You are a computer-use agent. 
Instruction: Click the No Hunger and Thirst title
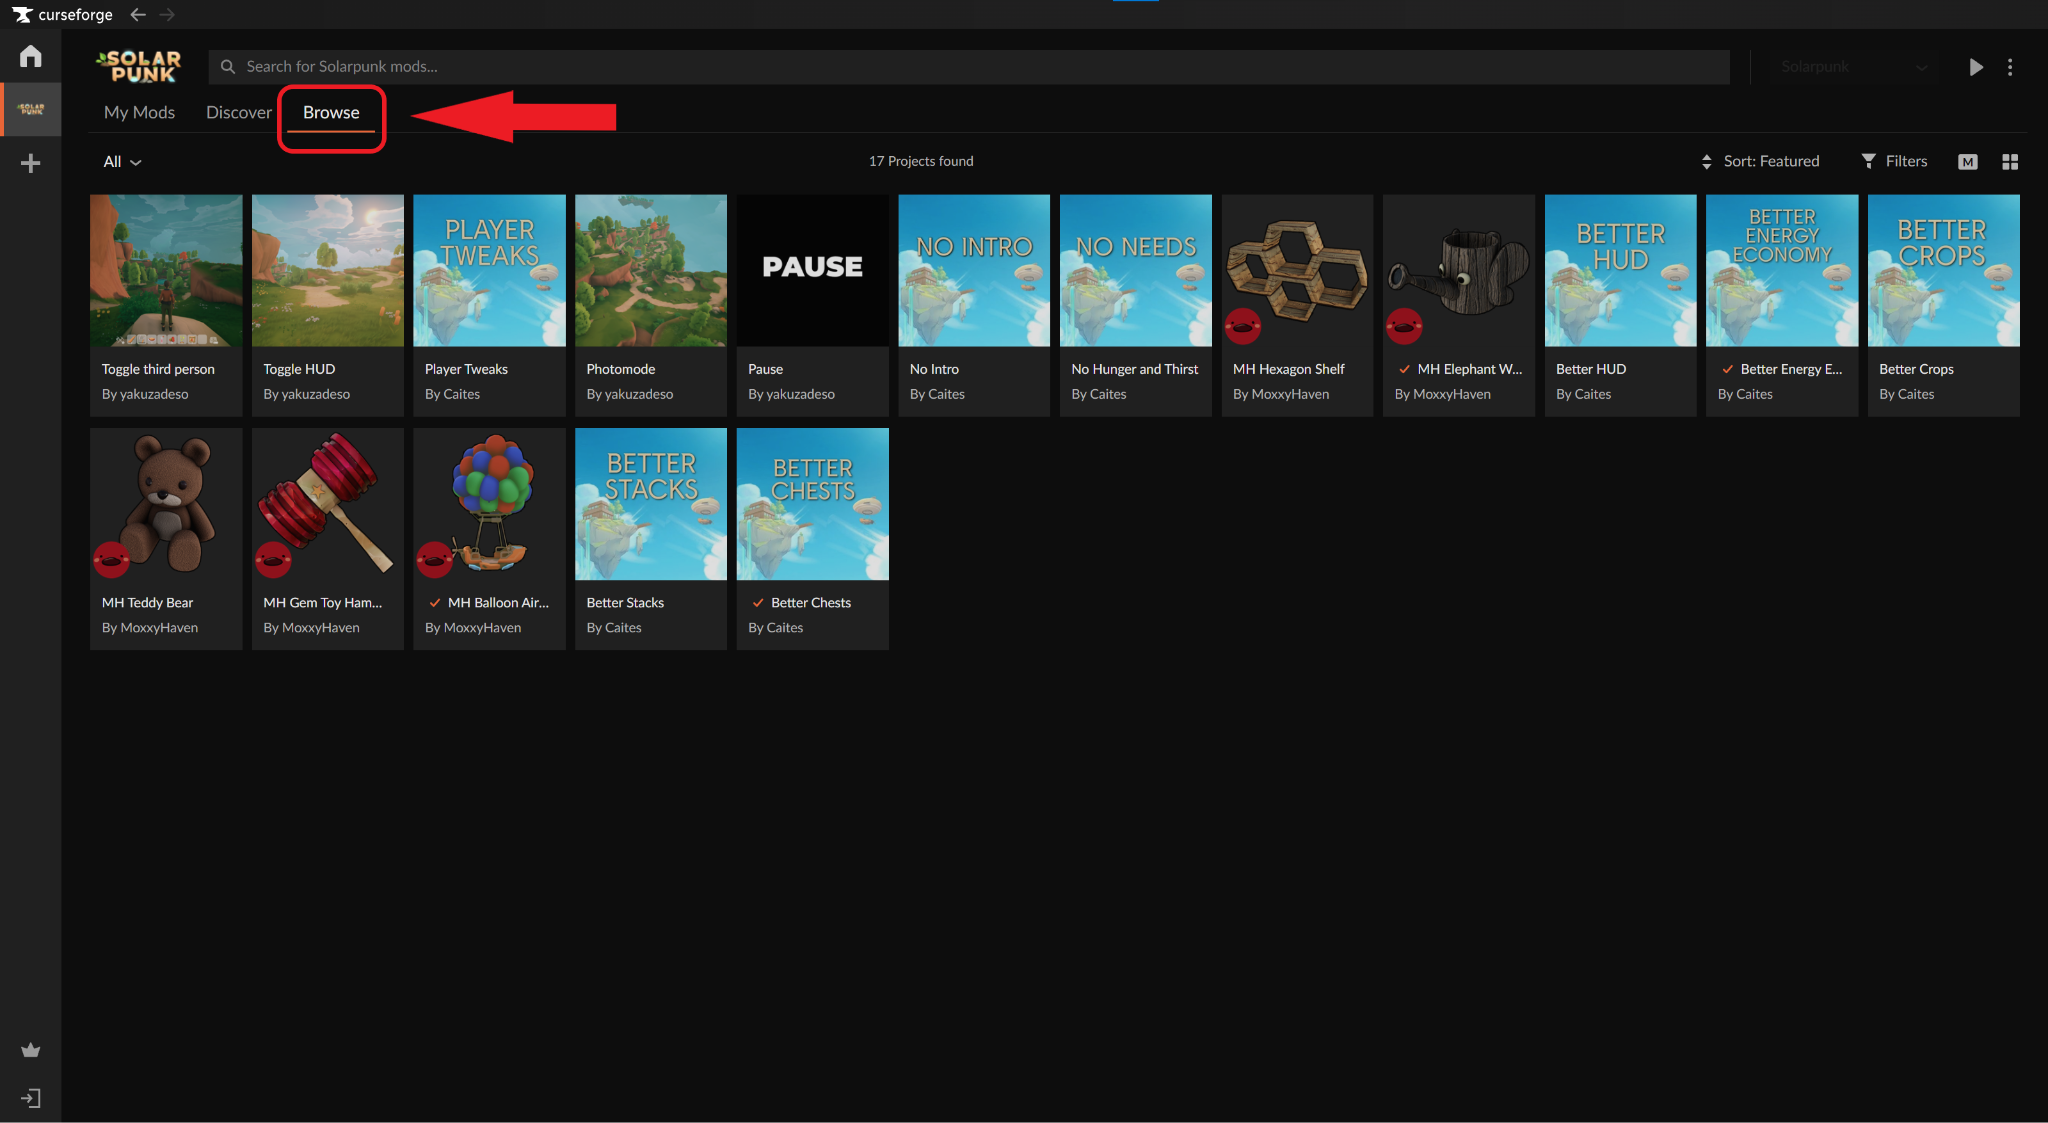tap(1134, 369)
